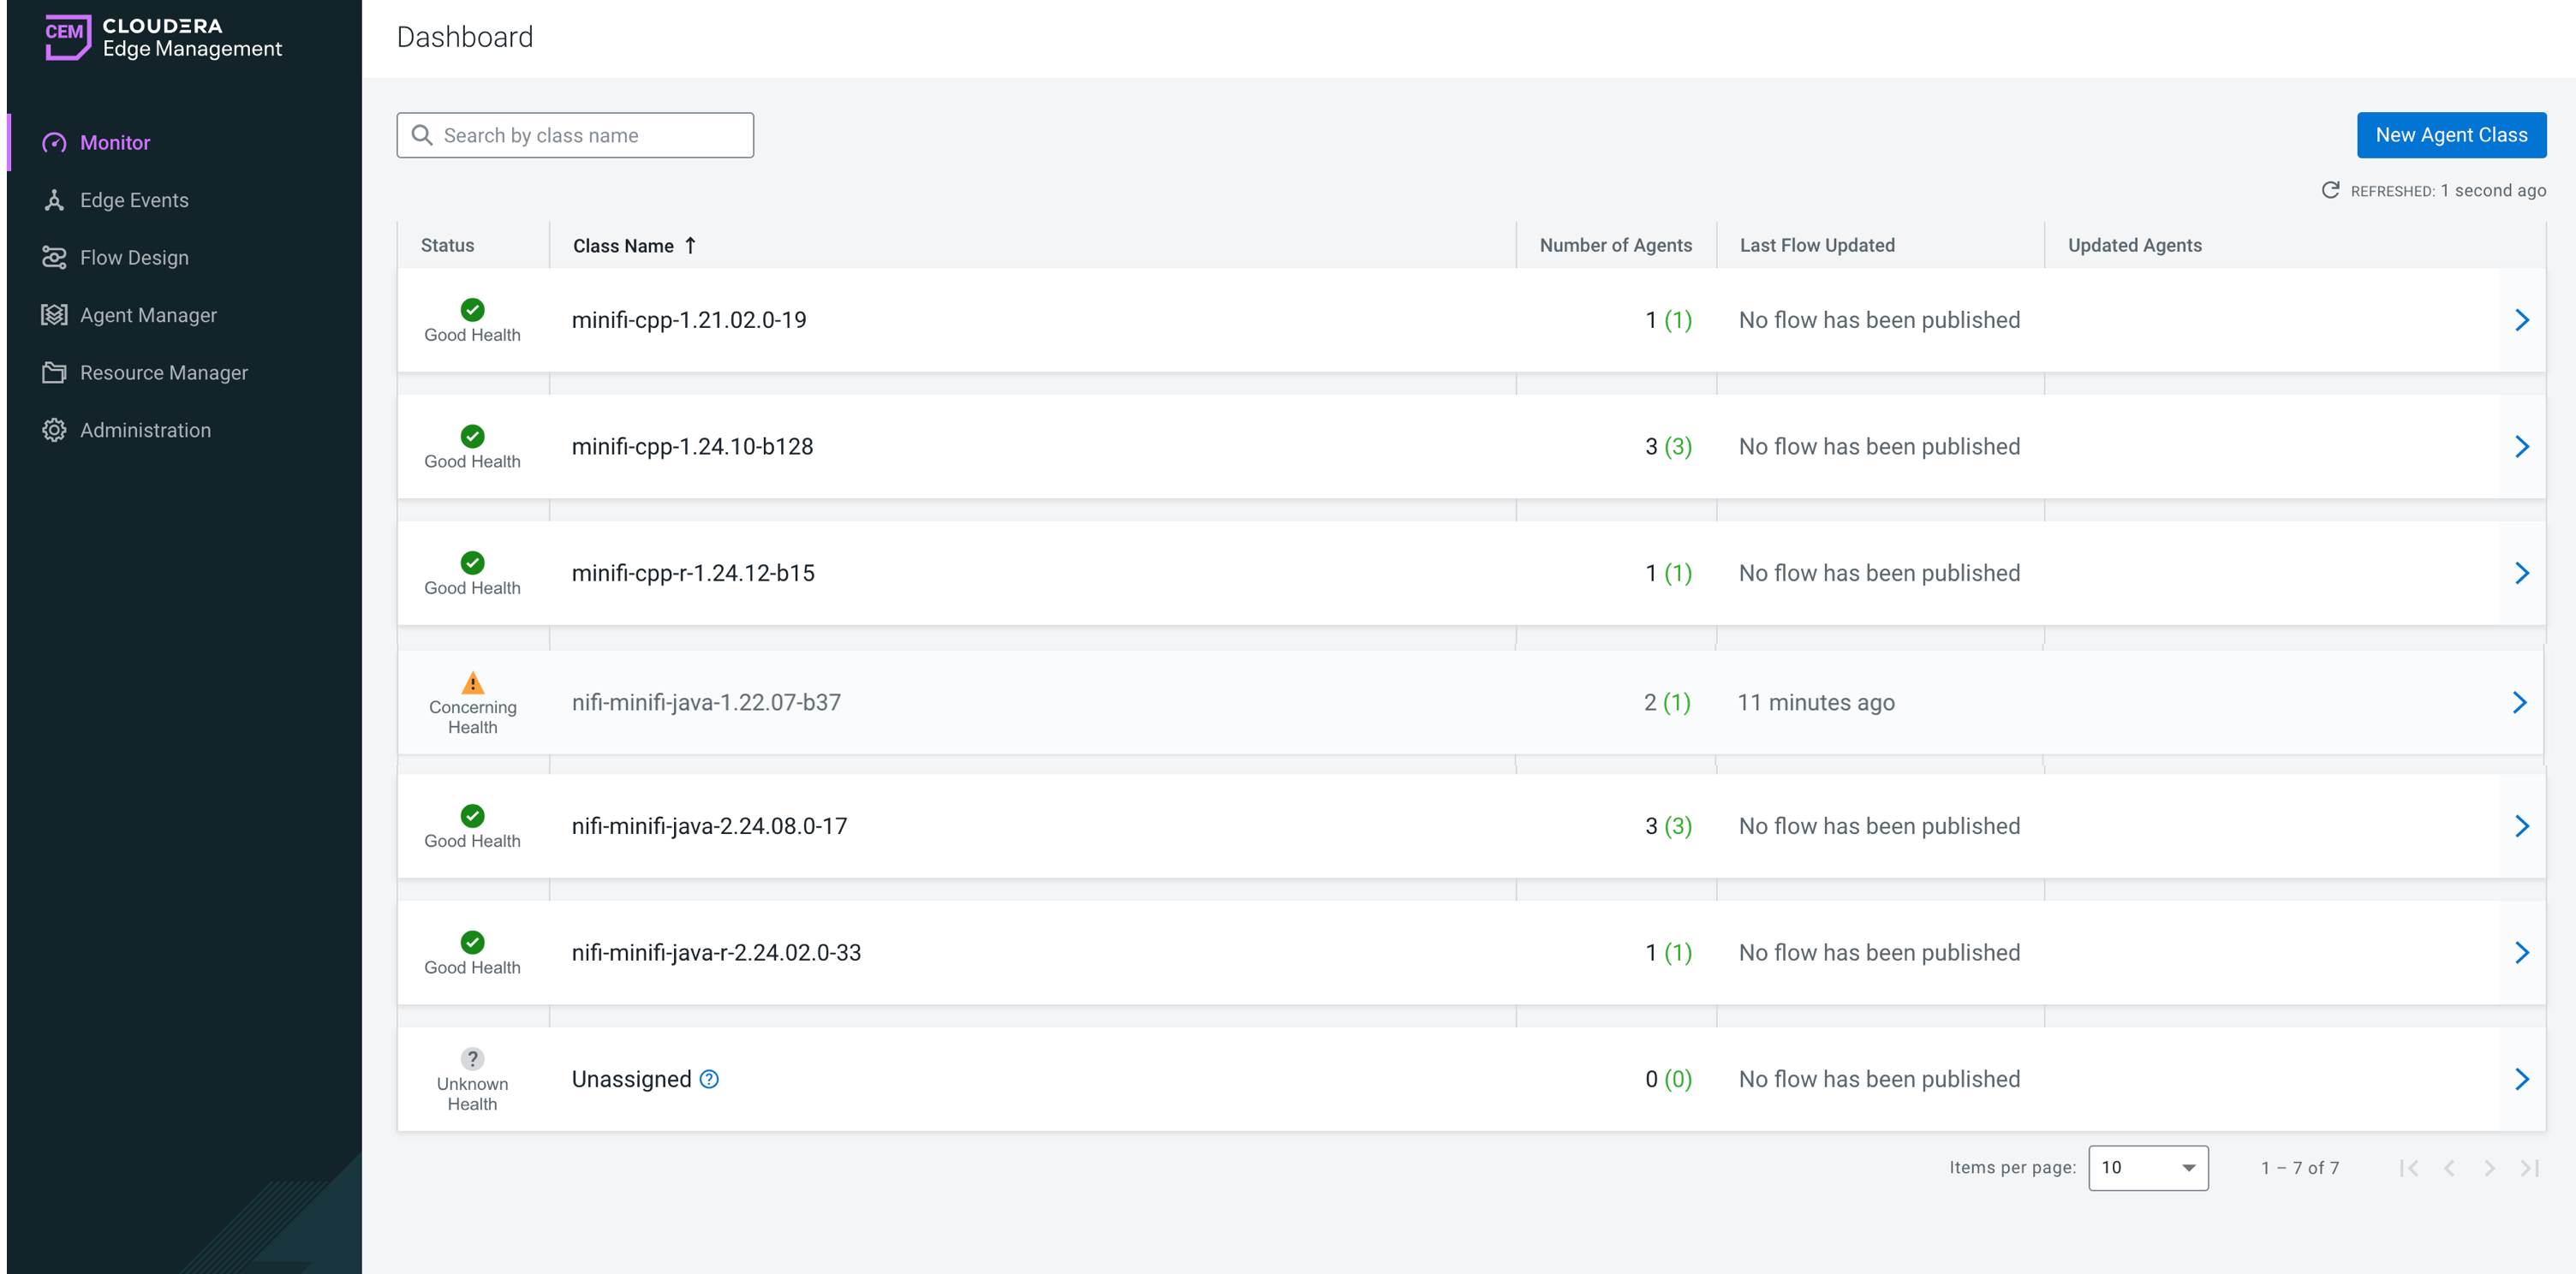Go to Flow Design in sidebar
Viewport: 2576px width, 1274px height.
(134, 258)
